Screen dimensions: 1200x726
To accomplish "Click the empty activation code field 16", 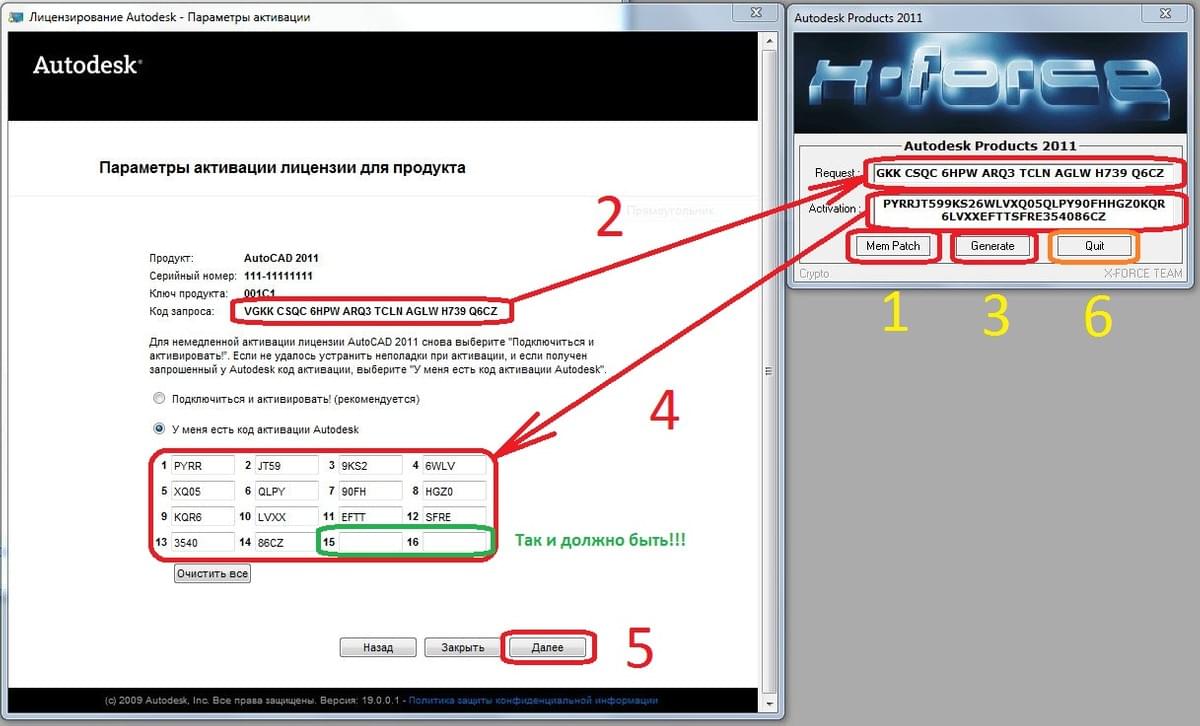I will (x=453, y=542).
